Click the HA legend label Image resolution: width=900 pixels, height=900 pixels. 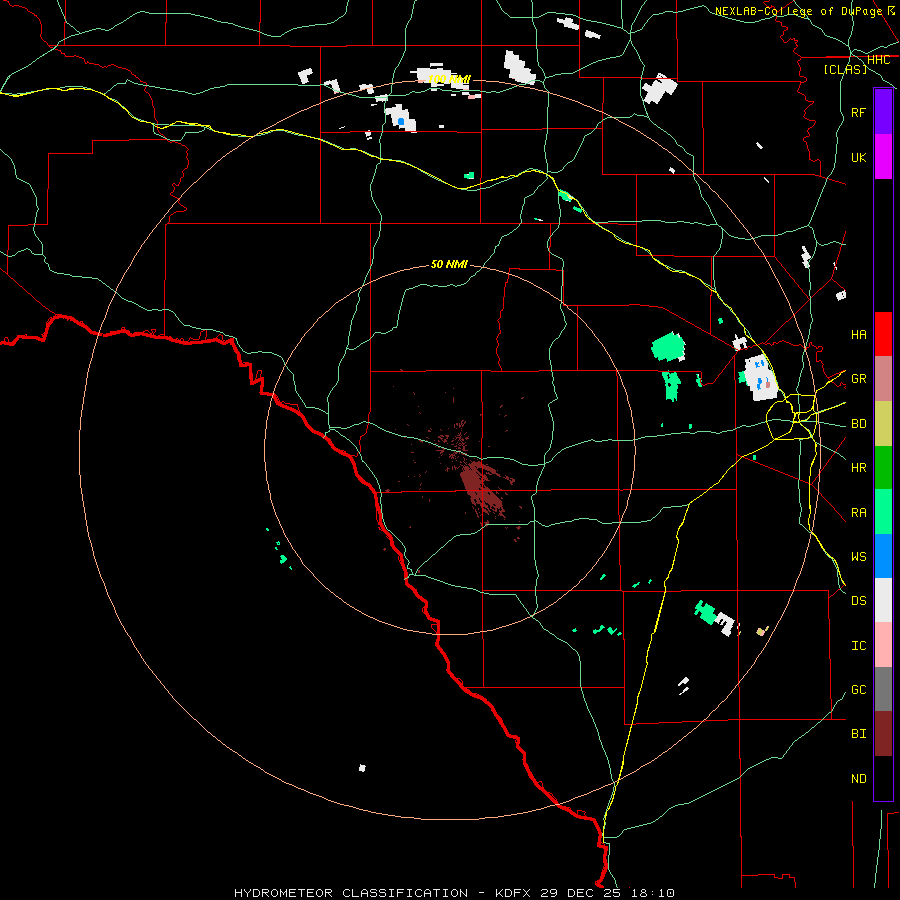[x=858, y=334]
